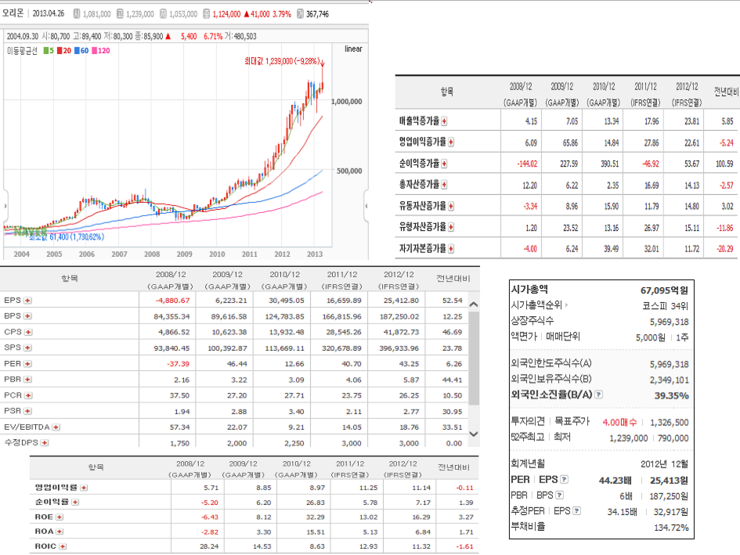Toggle the red 20-day moving average
This screenshot has width=740, height=555.
(x=64, y=51)
